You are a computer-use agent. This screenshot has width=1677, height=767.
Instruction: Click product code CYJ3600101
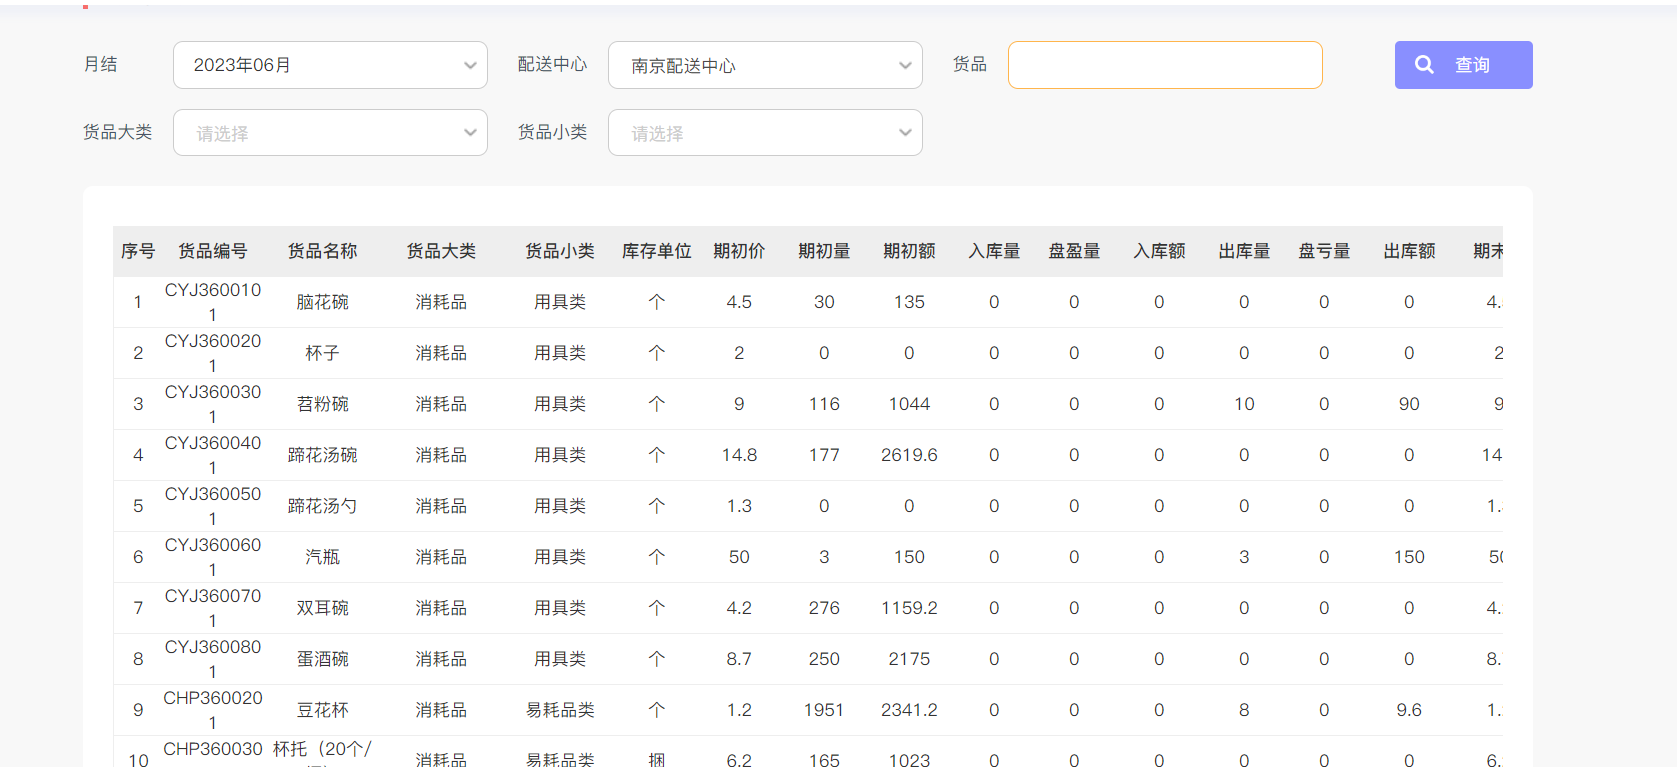pyautogui.click(x=213, y=302)
